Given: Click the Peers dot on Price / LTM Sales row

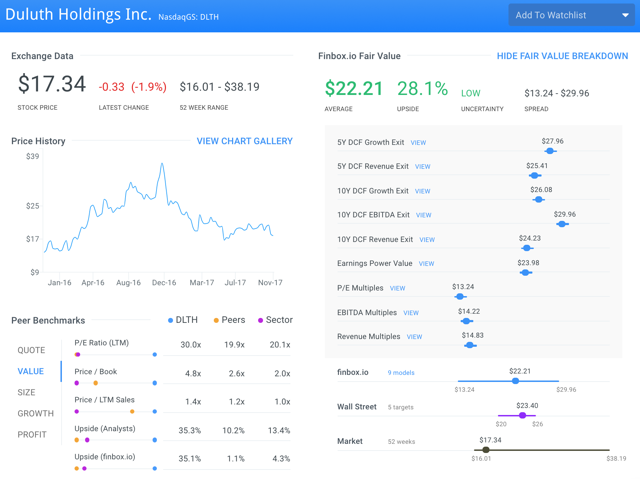Looking at the screenshot, I should pos(132,412).
